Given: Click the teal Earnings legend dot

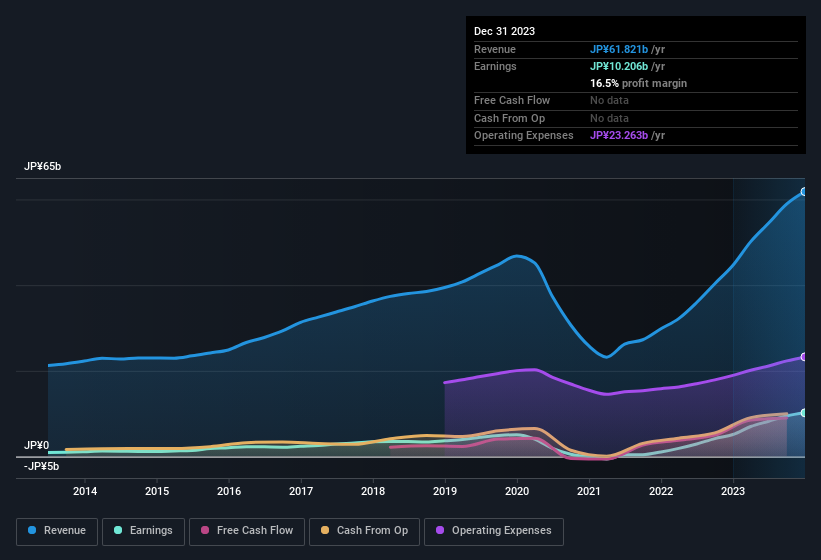Looking at the screenshot, I should [x=119, y=531].
